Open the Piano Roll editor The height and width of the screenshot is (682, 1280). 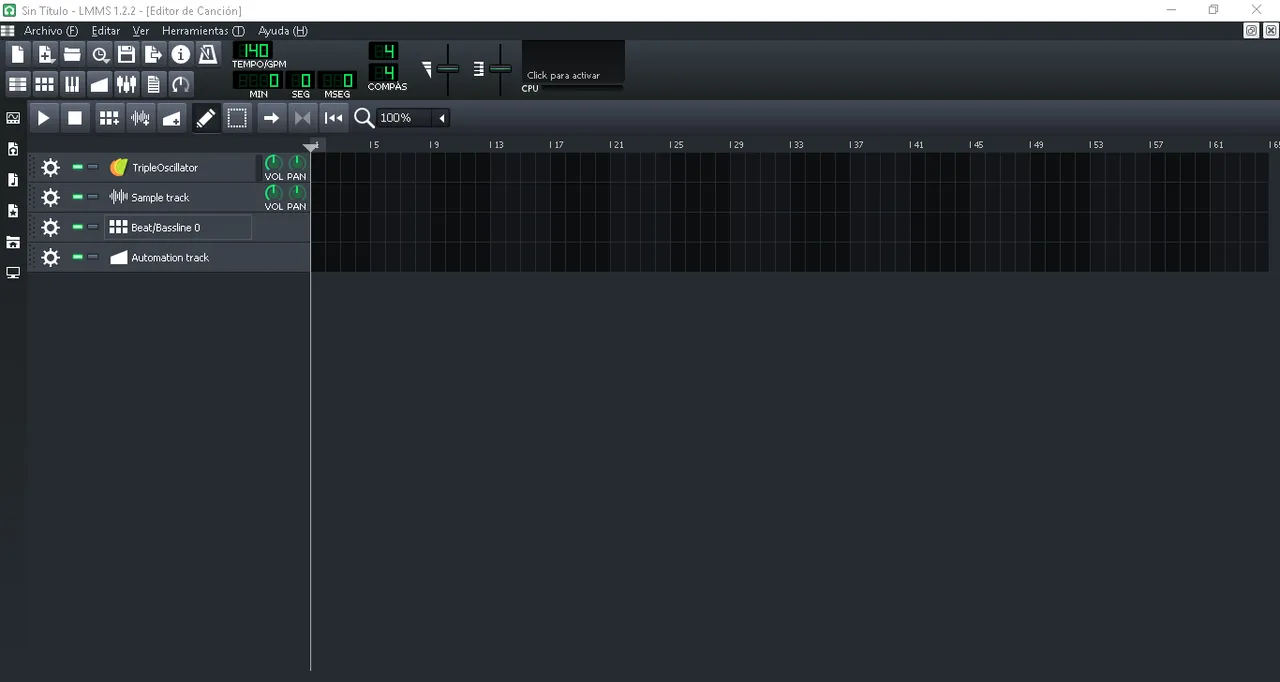(72, 84)
